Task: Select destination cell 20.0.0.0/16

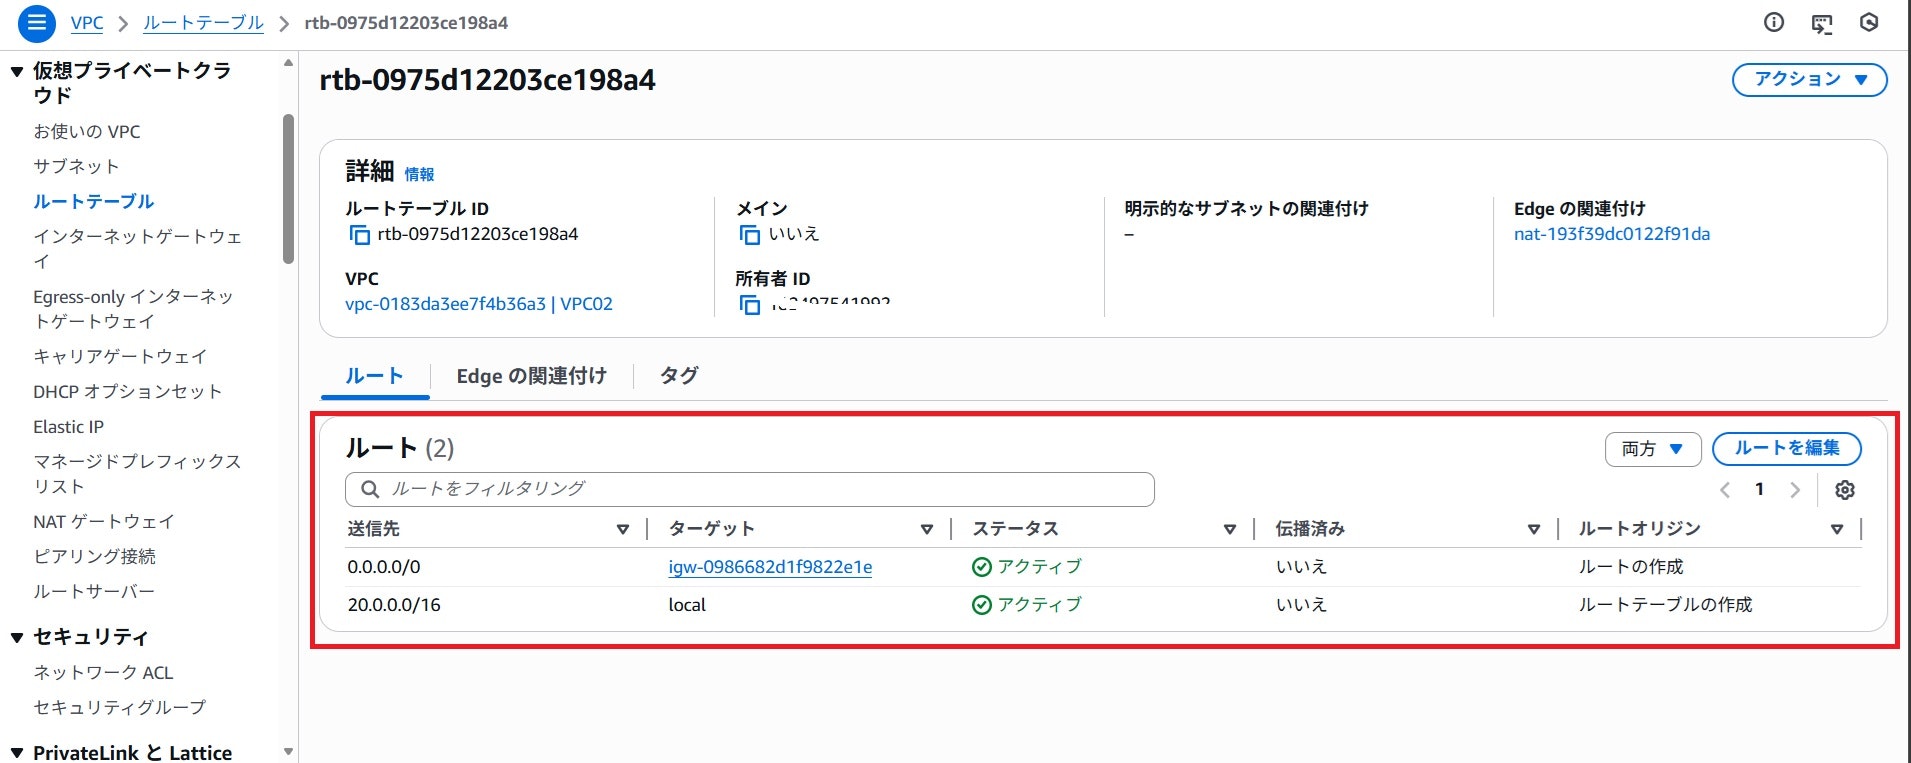Action: tap(394, 605)
